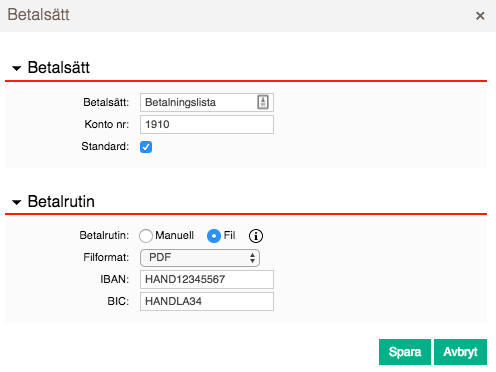This screenshot has width=496, height=372.
Task: Open the lookup icon in Betalsätt field
Action: click(263, 102)
